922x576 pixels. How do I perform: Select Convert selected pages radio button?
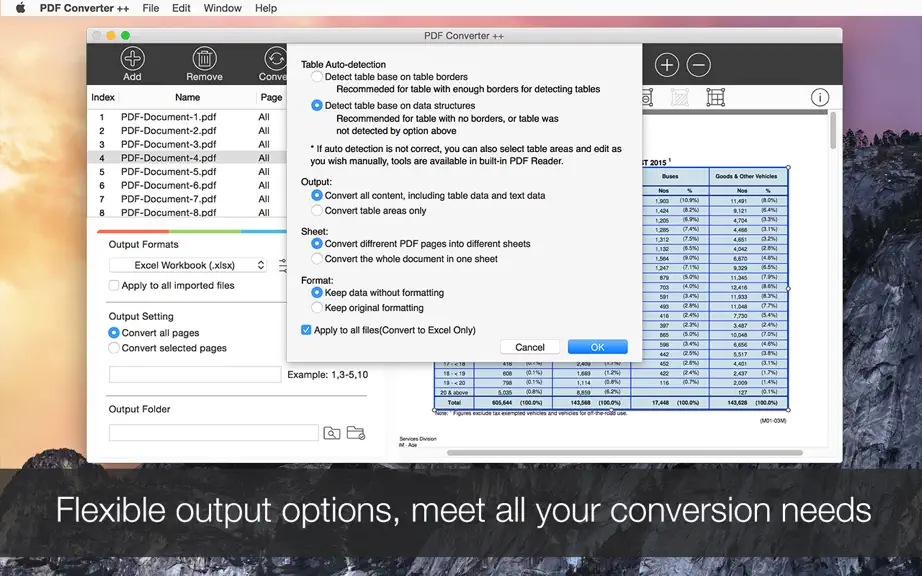114,348
